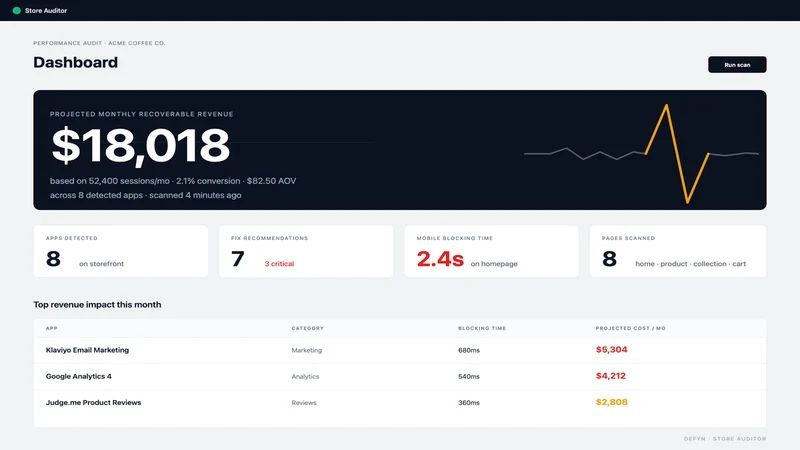Viewport: 800px width, 450px height.
Task: Click the Analytics category cell
Action: (x=305, y=377)
